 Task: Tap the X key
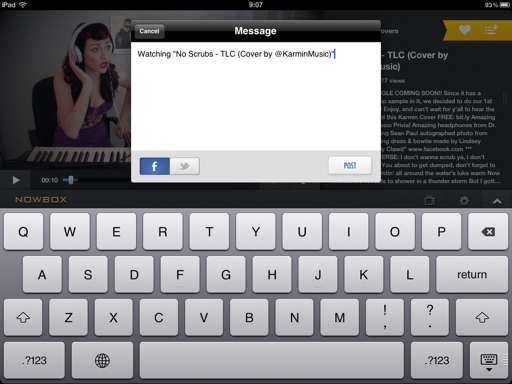(x=114, y=317)
